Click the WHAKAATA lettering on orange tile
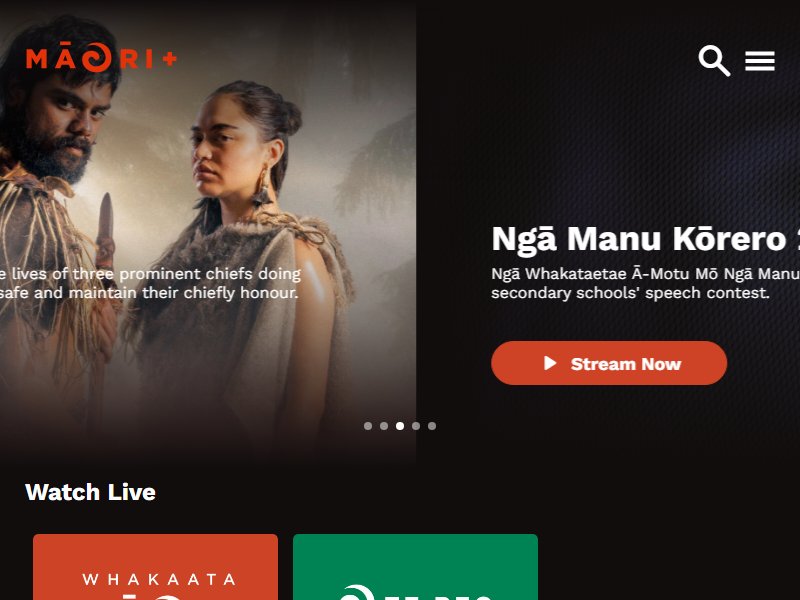800x600 pixels. click(159, 580)
